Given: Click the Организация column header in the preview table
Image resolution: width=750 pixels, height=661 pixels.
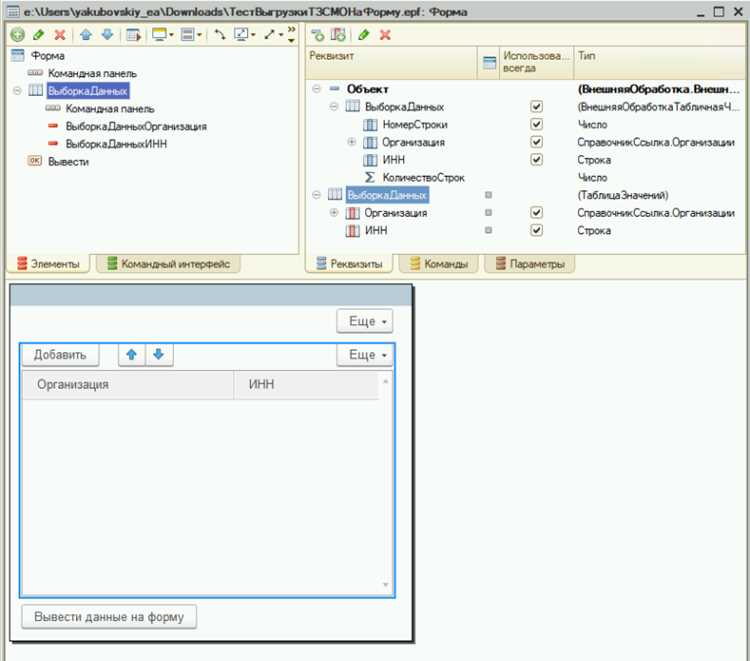Looking at the screenshot, I should 128,385.
